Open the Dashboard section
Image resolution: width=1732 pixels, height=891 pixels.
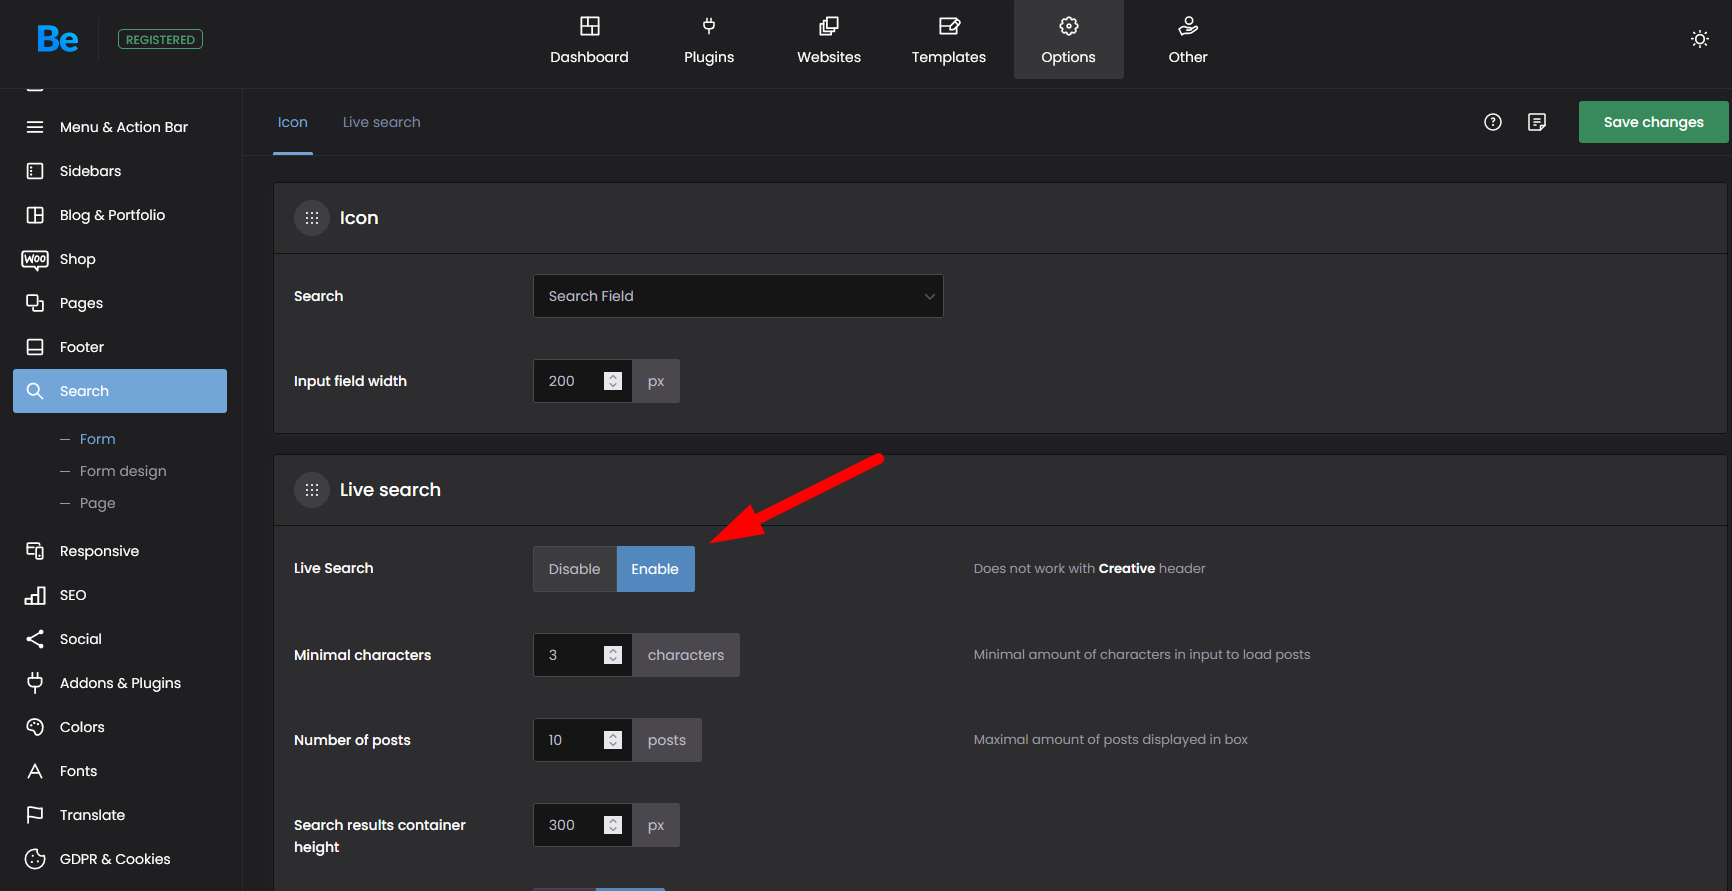click(589, 40)
